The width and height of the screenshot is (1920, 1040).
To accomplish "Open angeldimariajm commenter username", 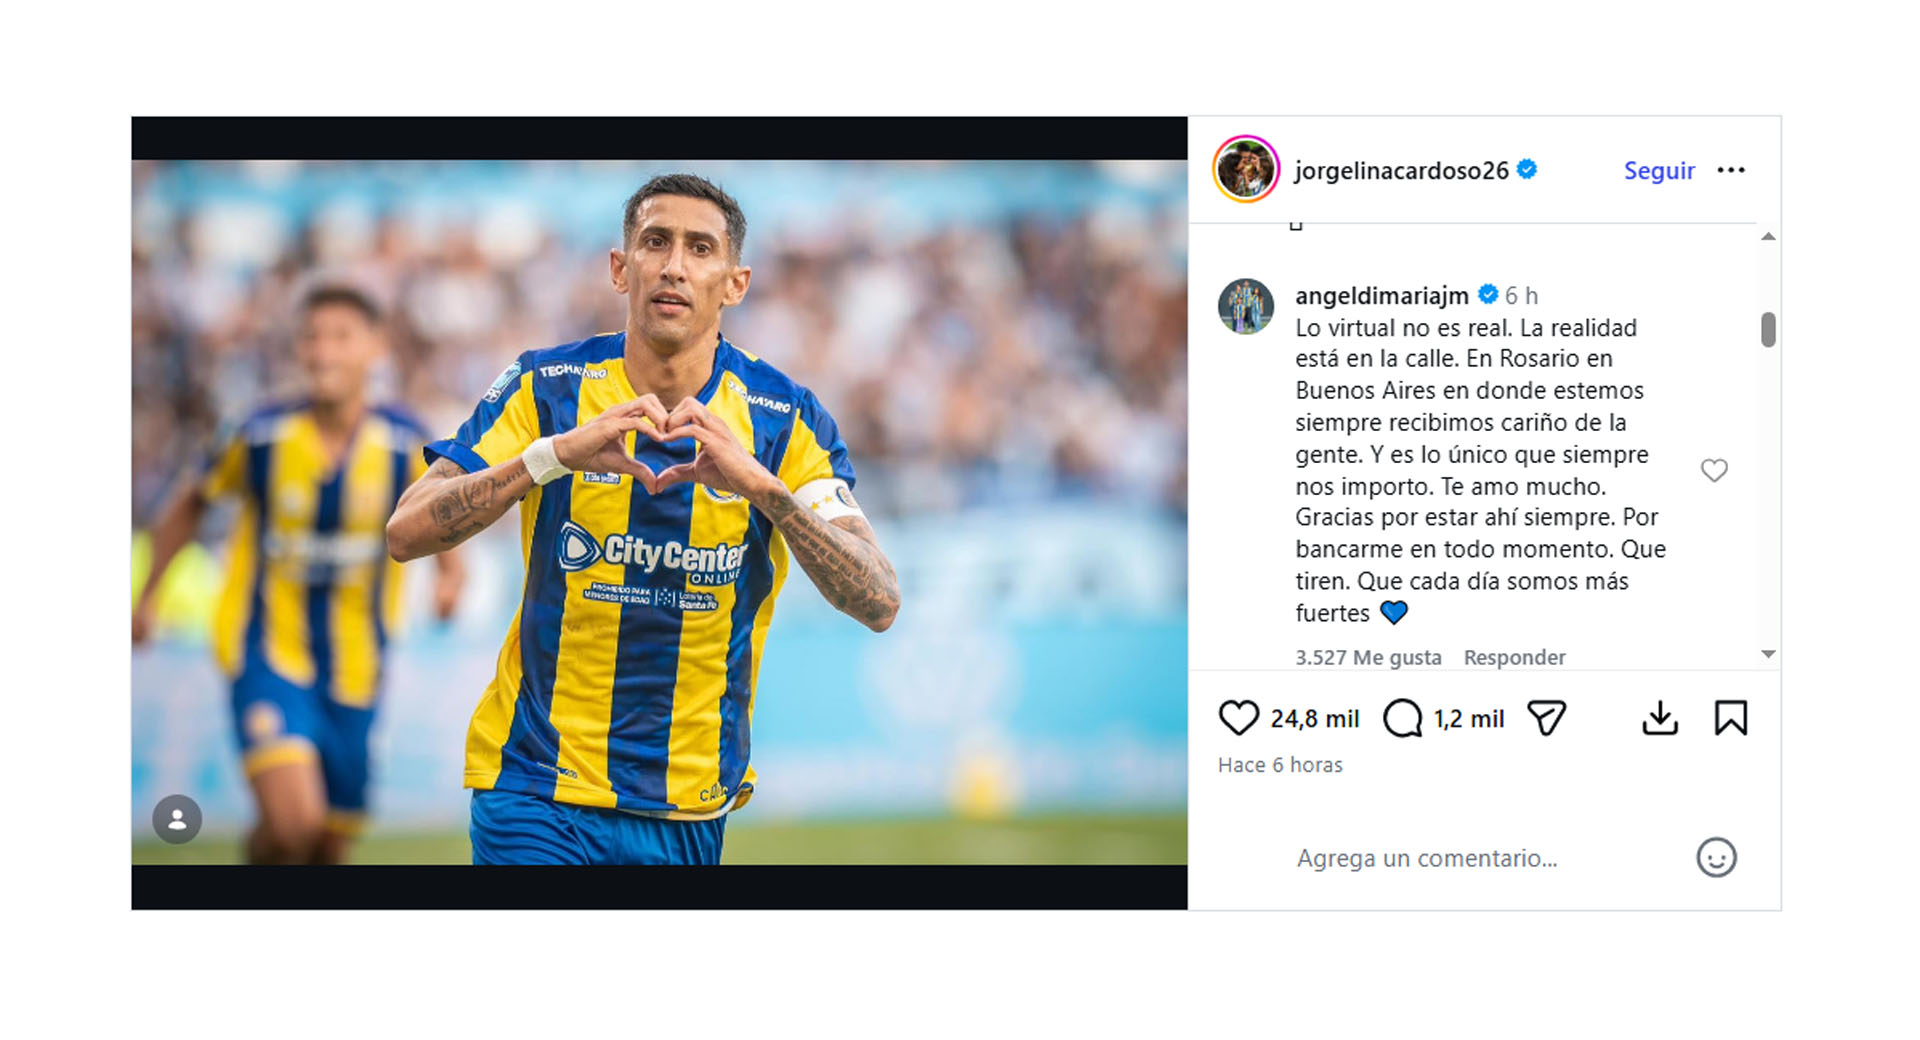I will [1381, 295].
